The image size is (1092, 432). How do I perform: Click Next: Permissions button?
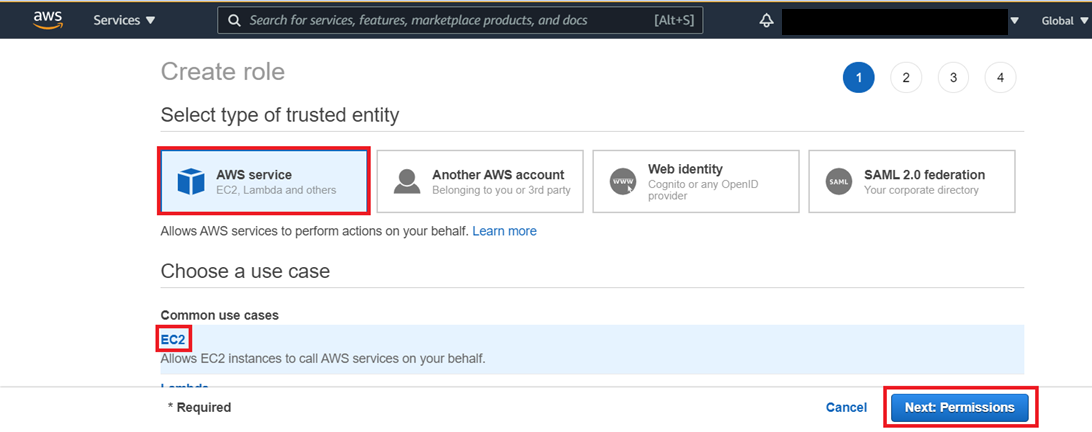(x=959, y=408)
